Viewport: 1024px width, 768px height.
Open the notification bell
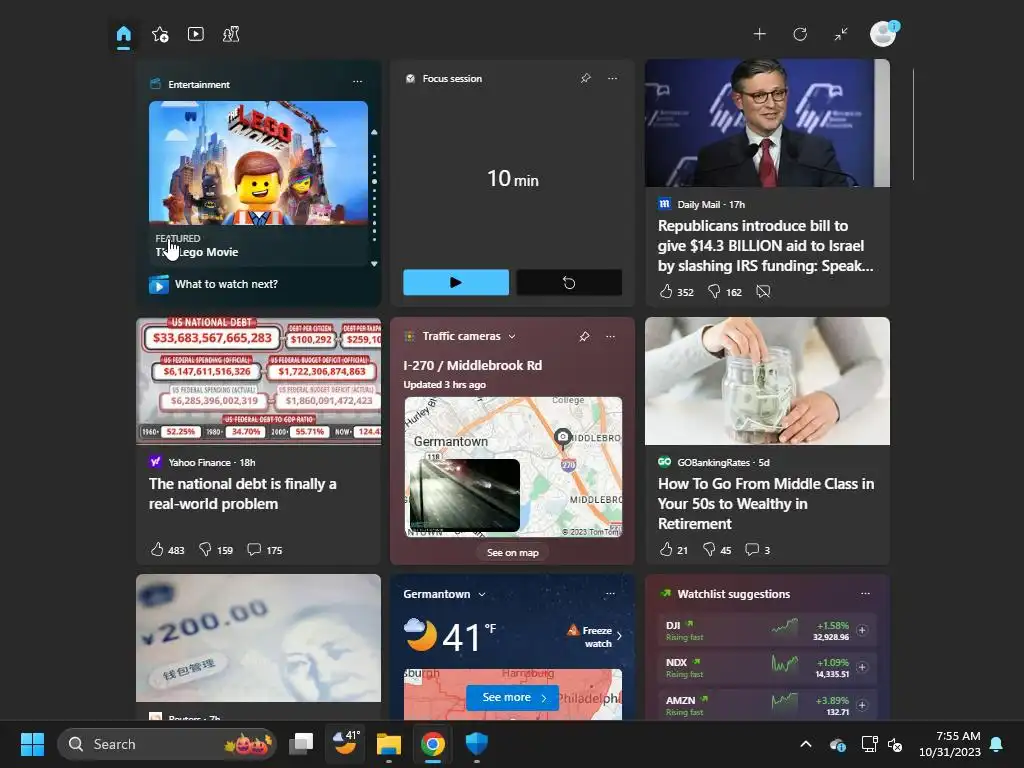click(997, 744)
